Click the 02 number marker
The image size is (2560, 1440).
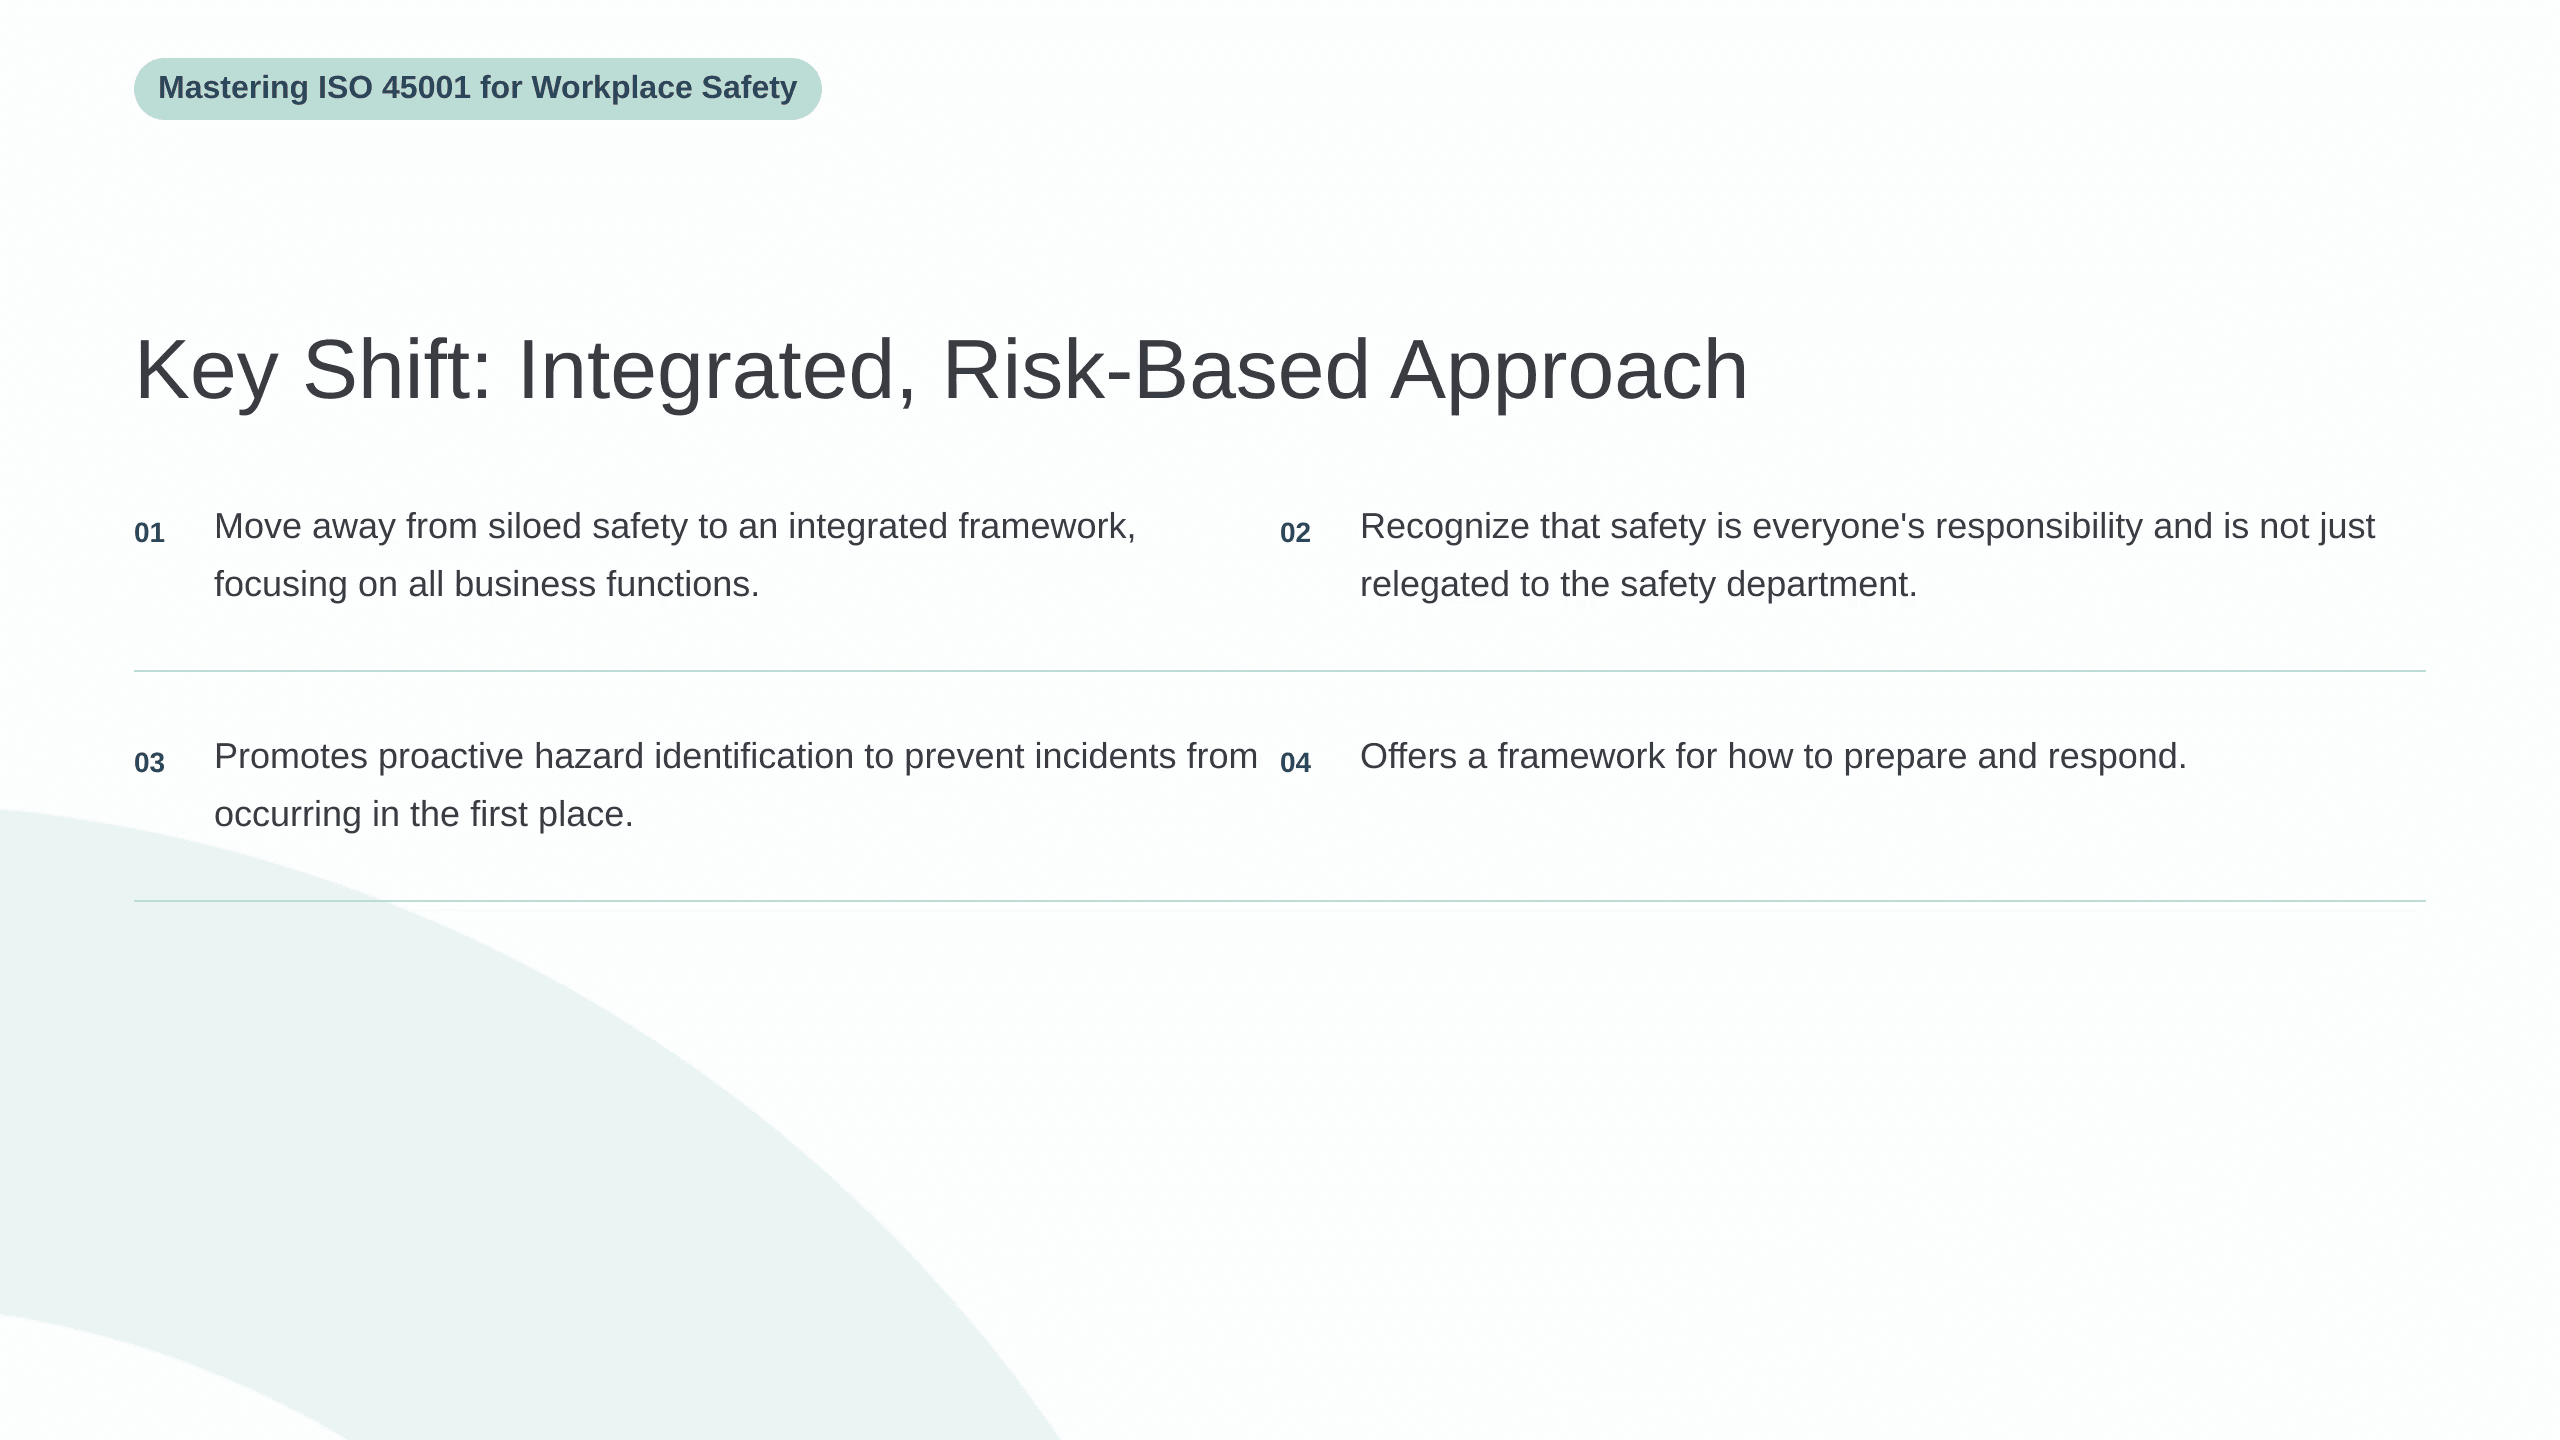coord(1295,533)
